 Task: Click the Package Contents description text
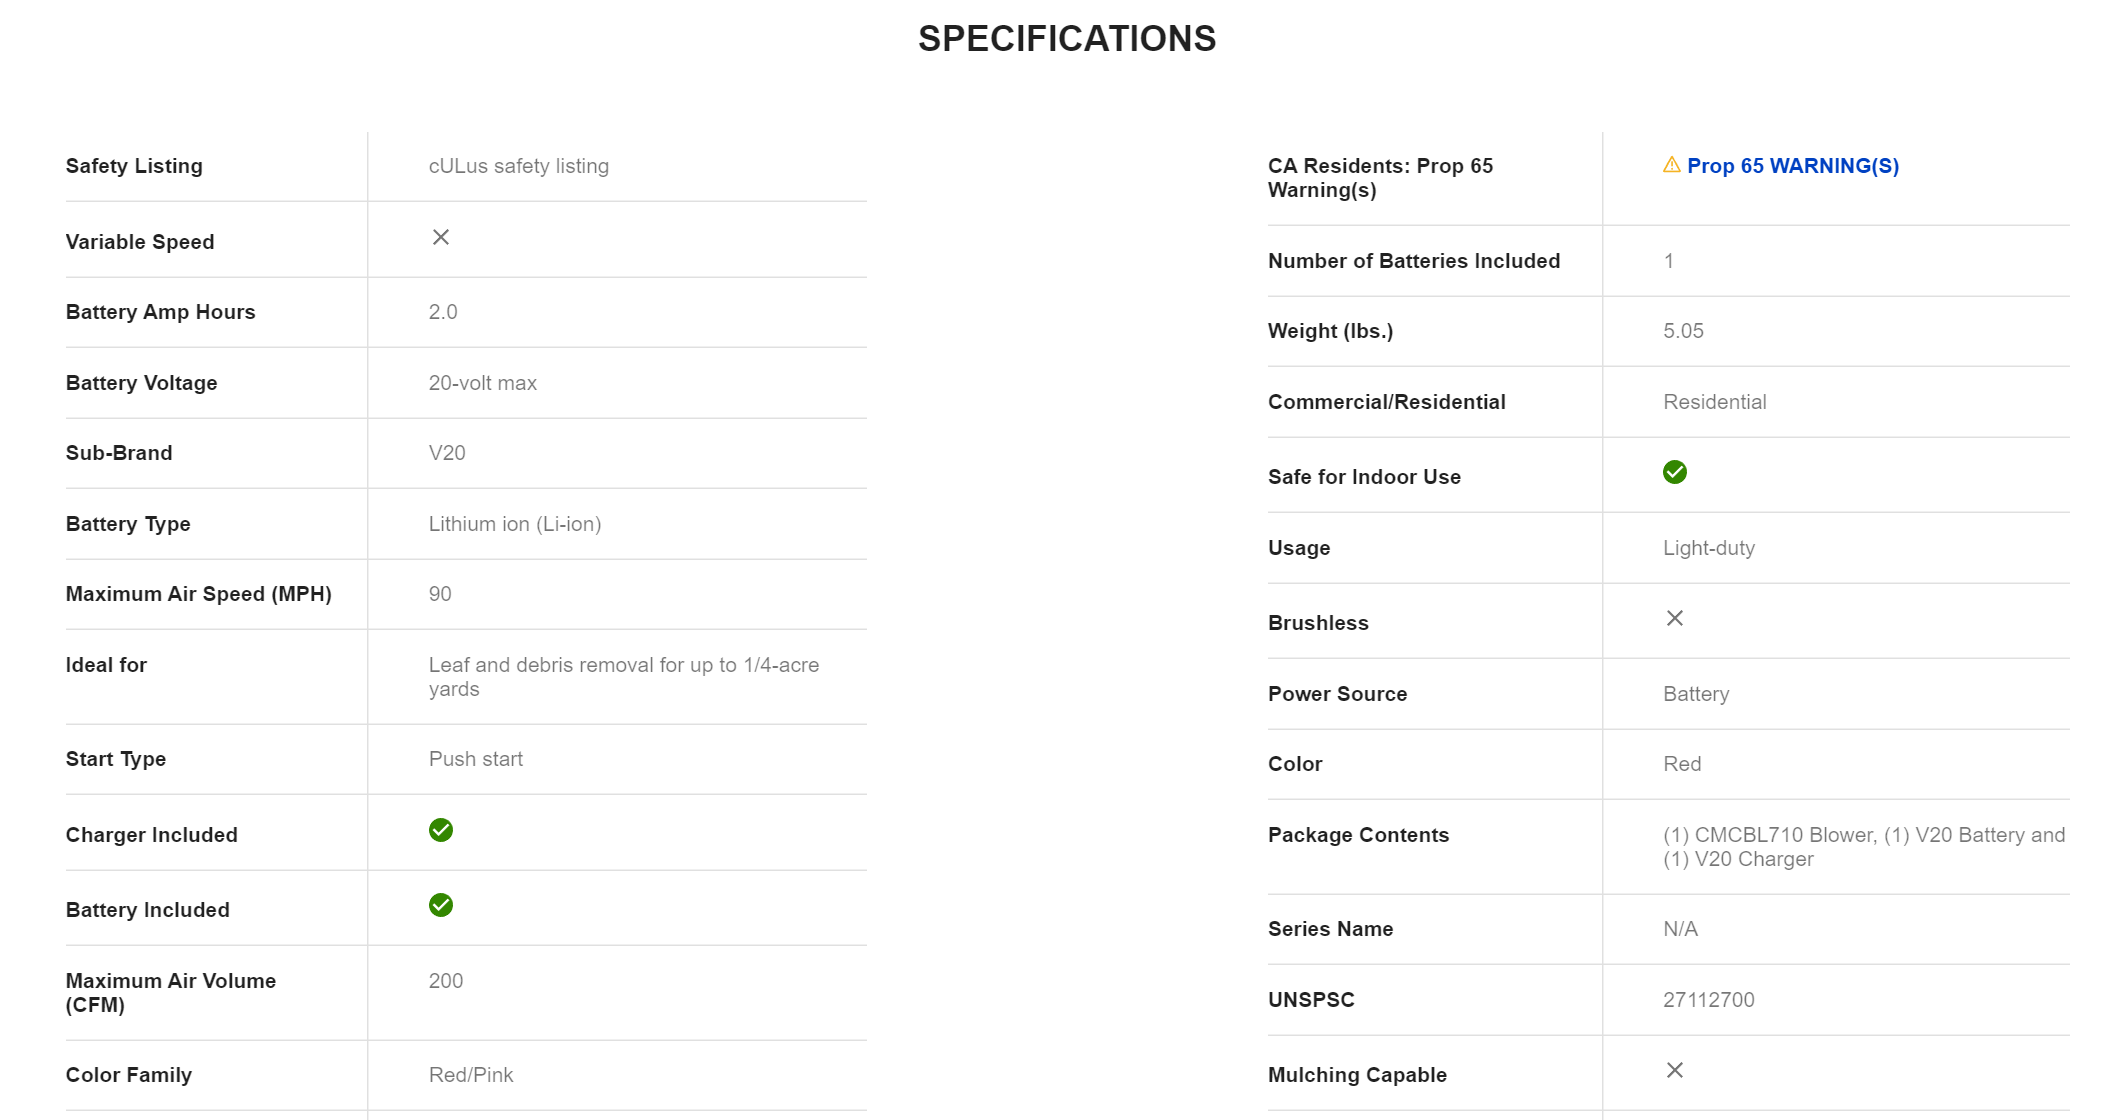click(1863, 847)
